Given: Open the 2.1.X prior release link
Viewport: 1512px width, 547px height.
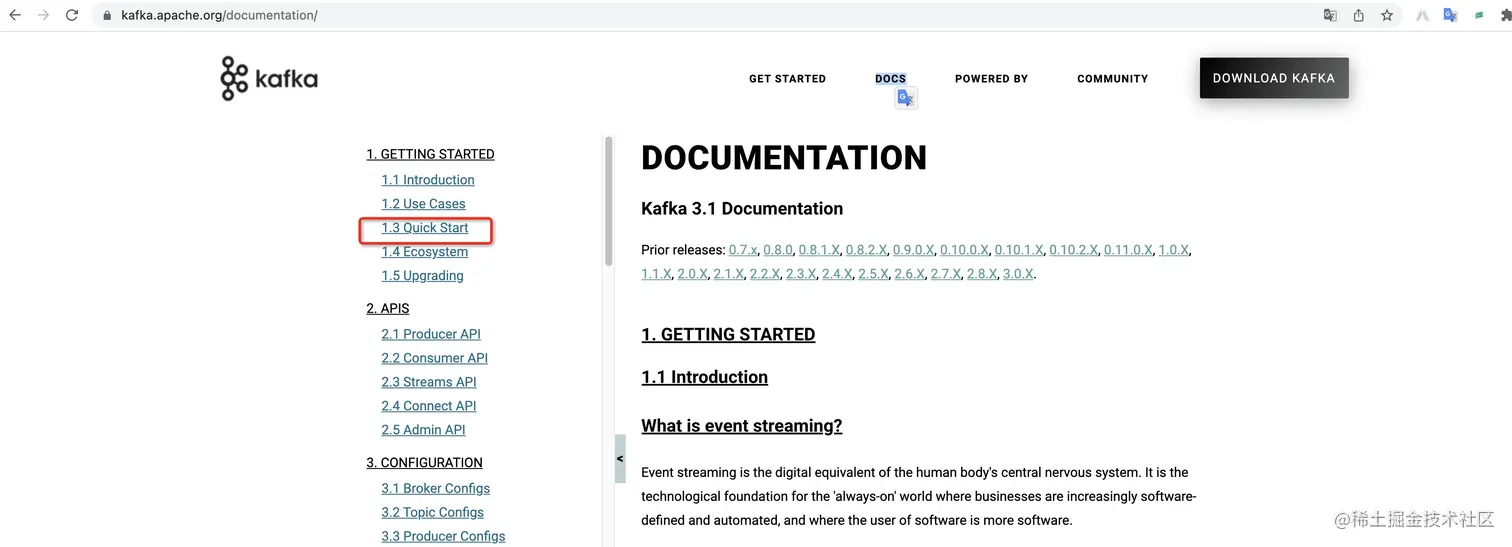Looking at the screenshot, I should (x=728, y=274).
